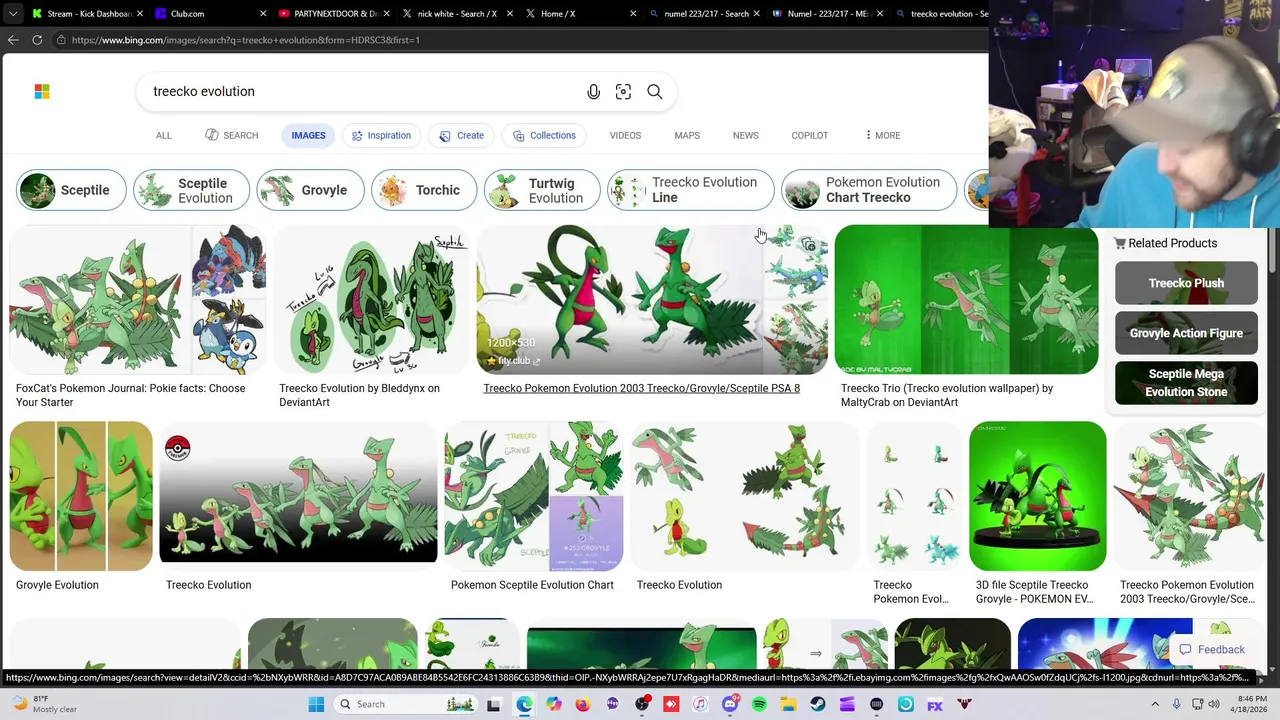
Task: Select the SEARCH tab
Action: pos(232,136)
